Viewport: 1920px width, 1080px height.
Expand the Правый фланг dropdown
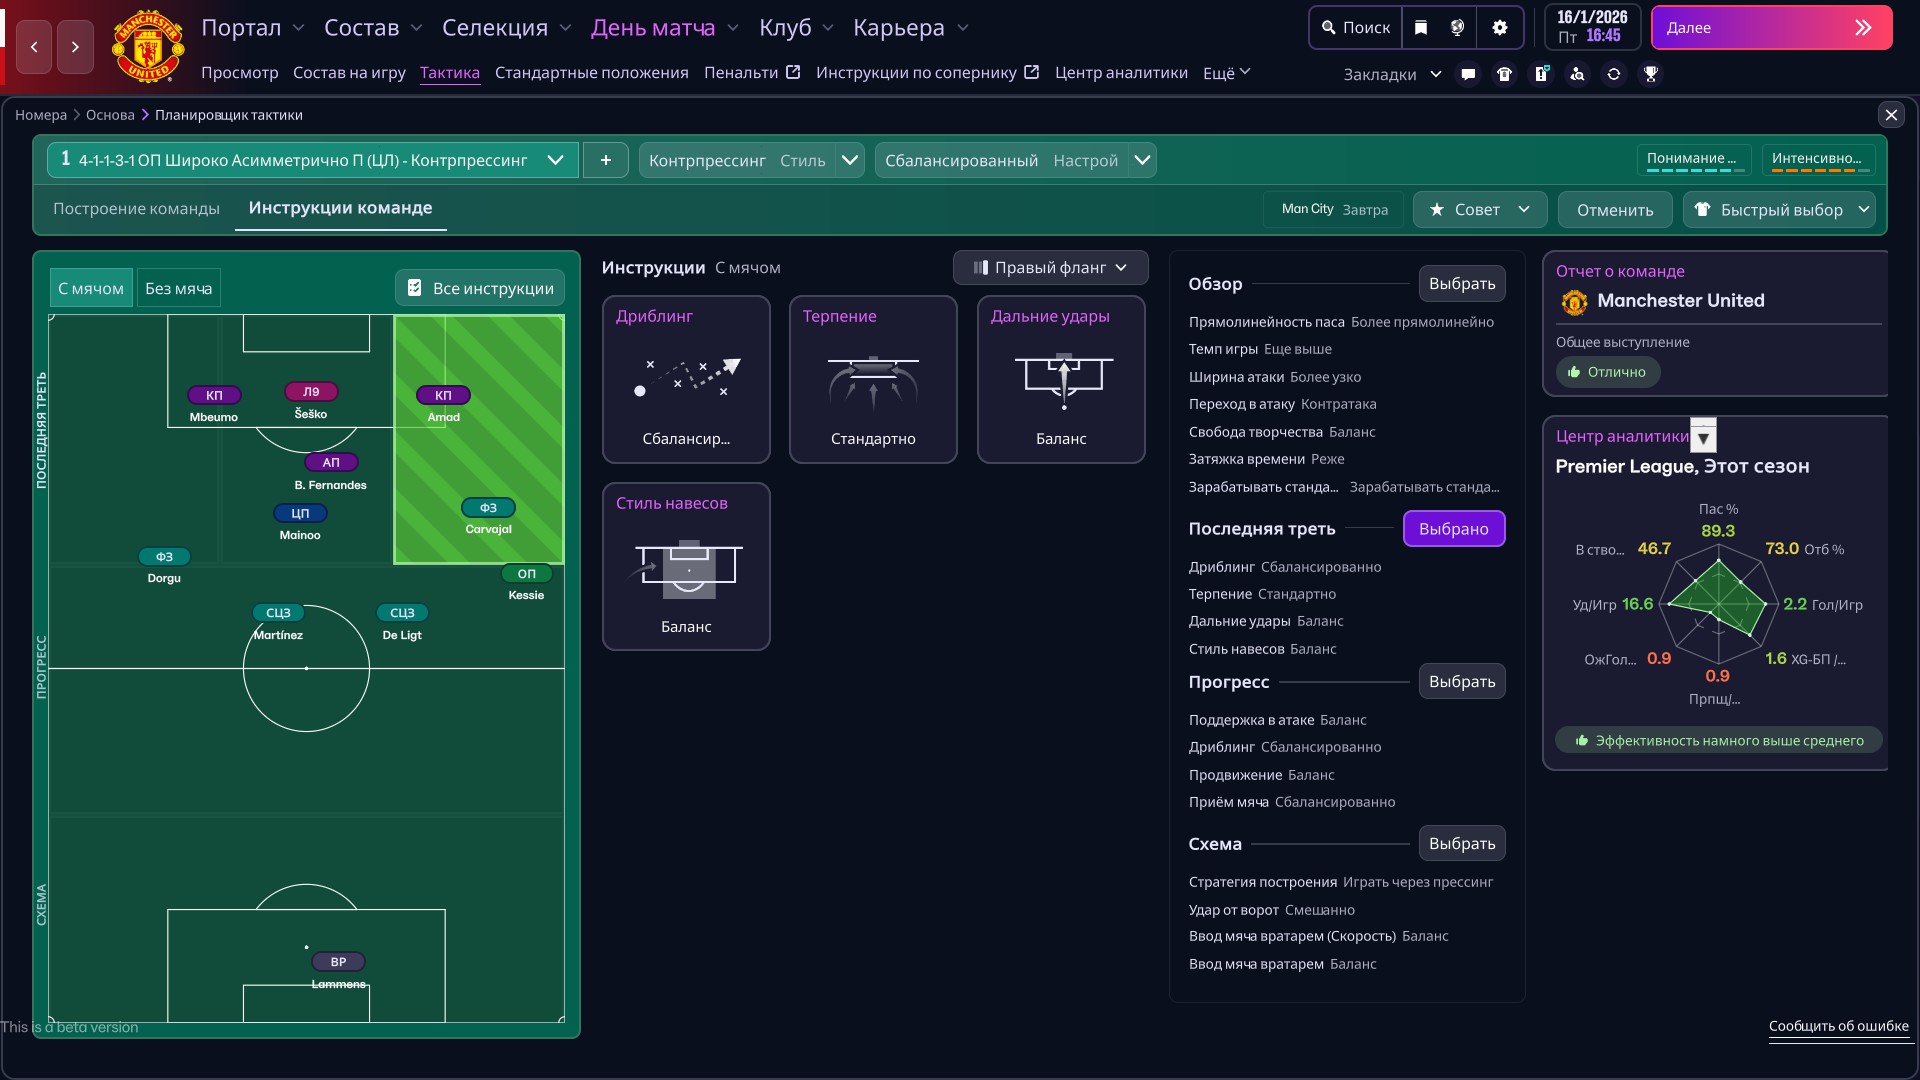[1050, 268]
